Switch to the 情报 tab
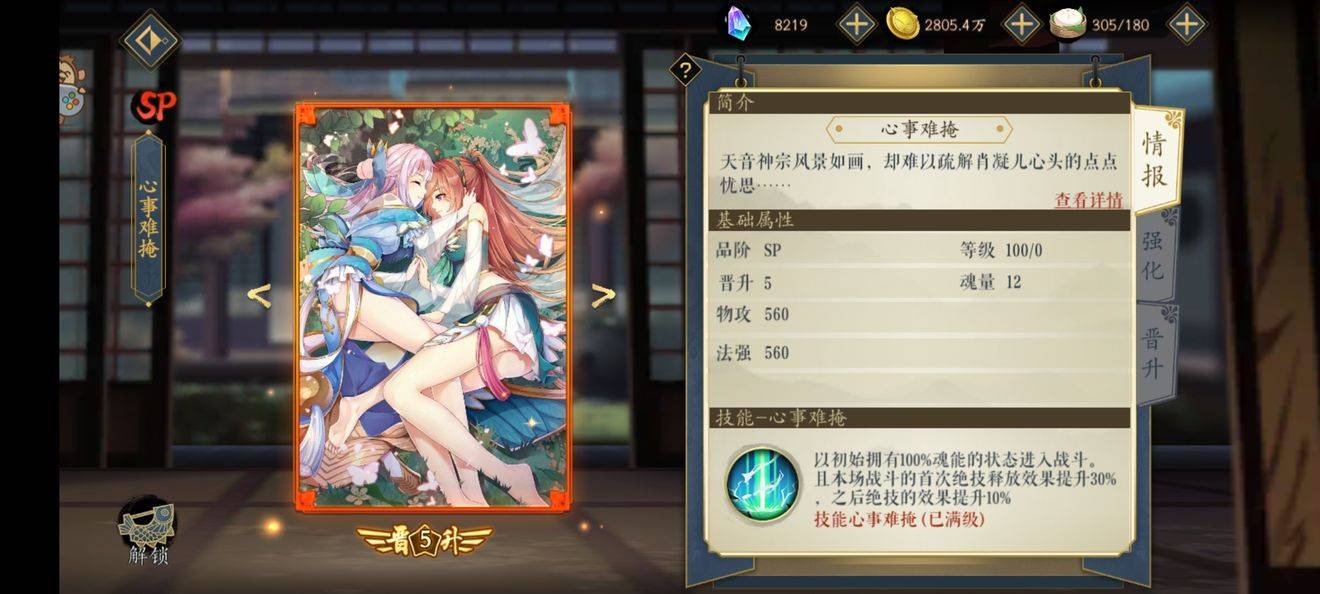Screen dimensions: 1320x594 (x=1155, y=158)
